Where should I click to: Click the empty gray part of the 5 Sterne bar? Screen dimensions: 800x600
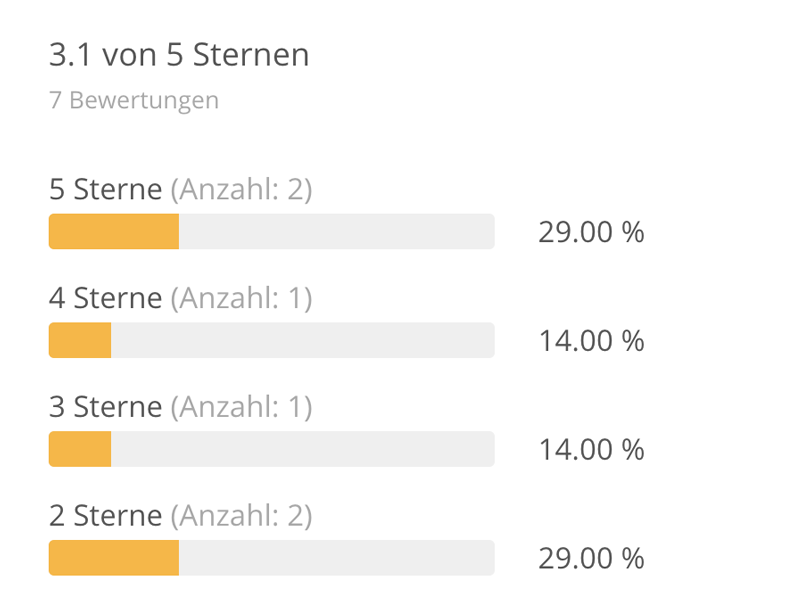(337, 232)
